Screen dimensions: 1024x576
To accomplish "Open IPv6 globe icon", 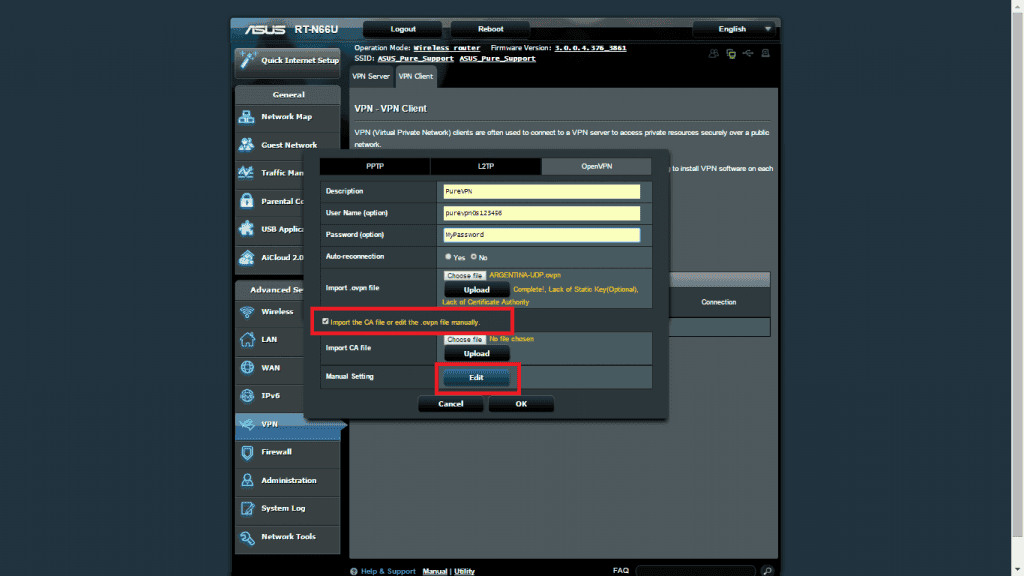I will [247, 396].
